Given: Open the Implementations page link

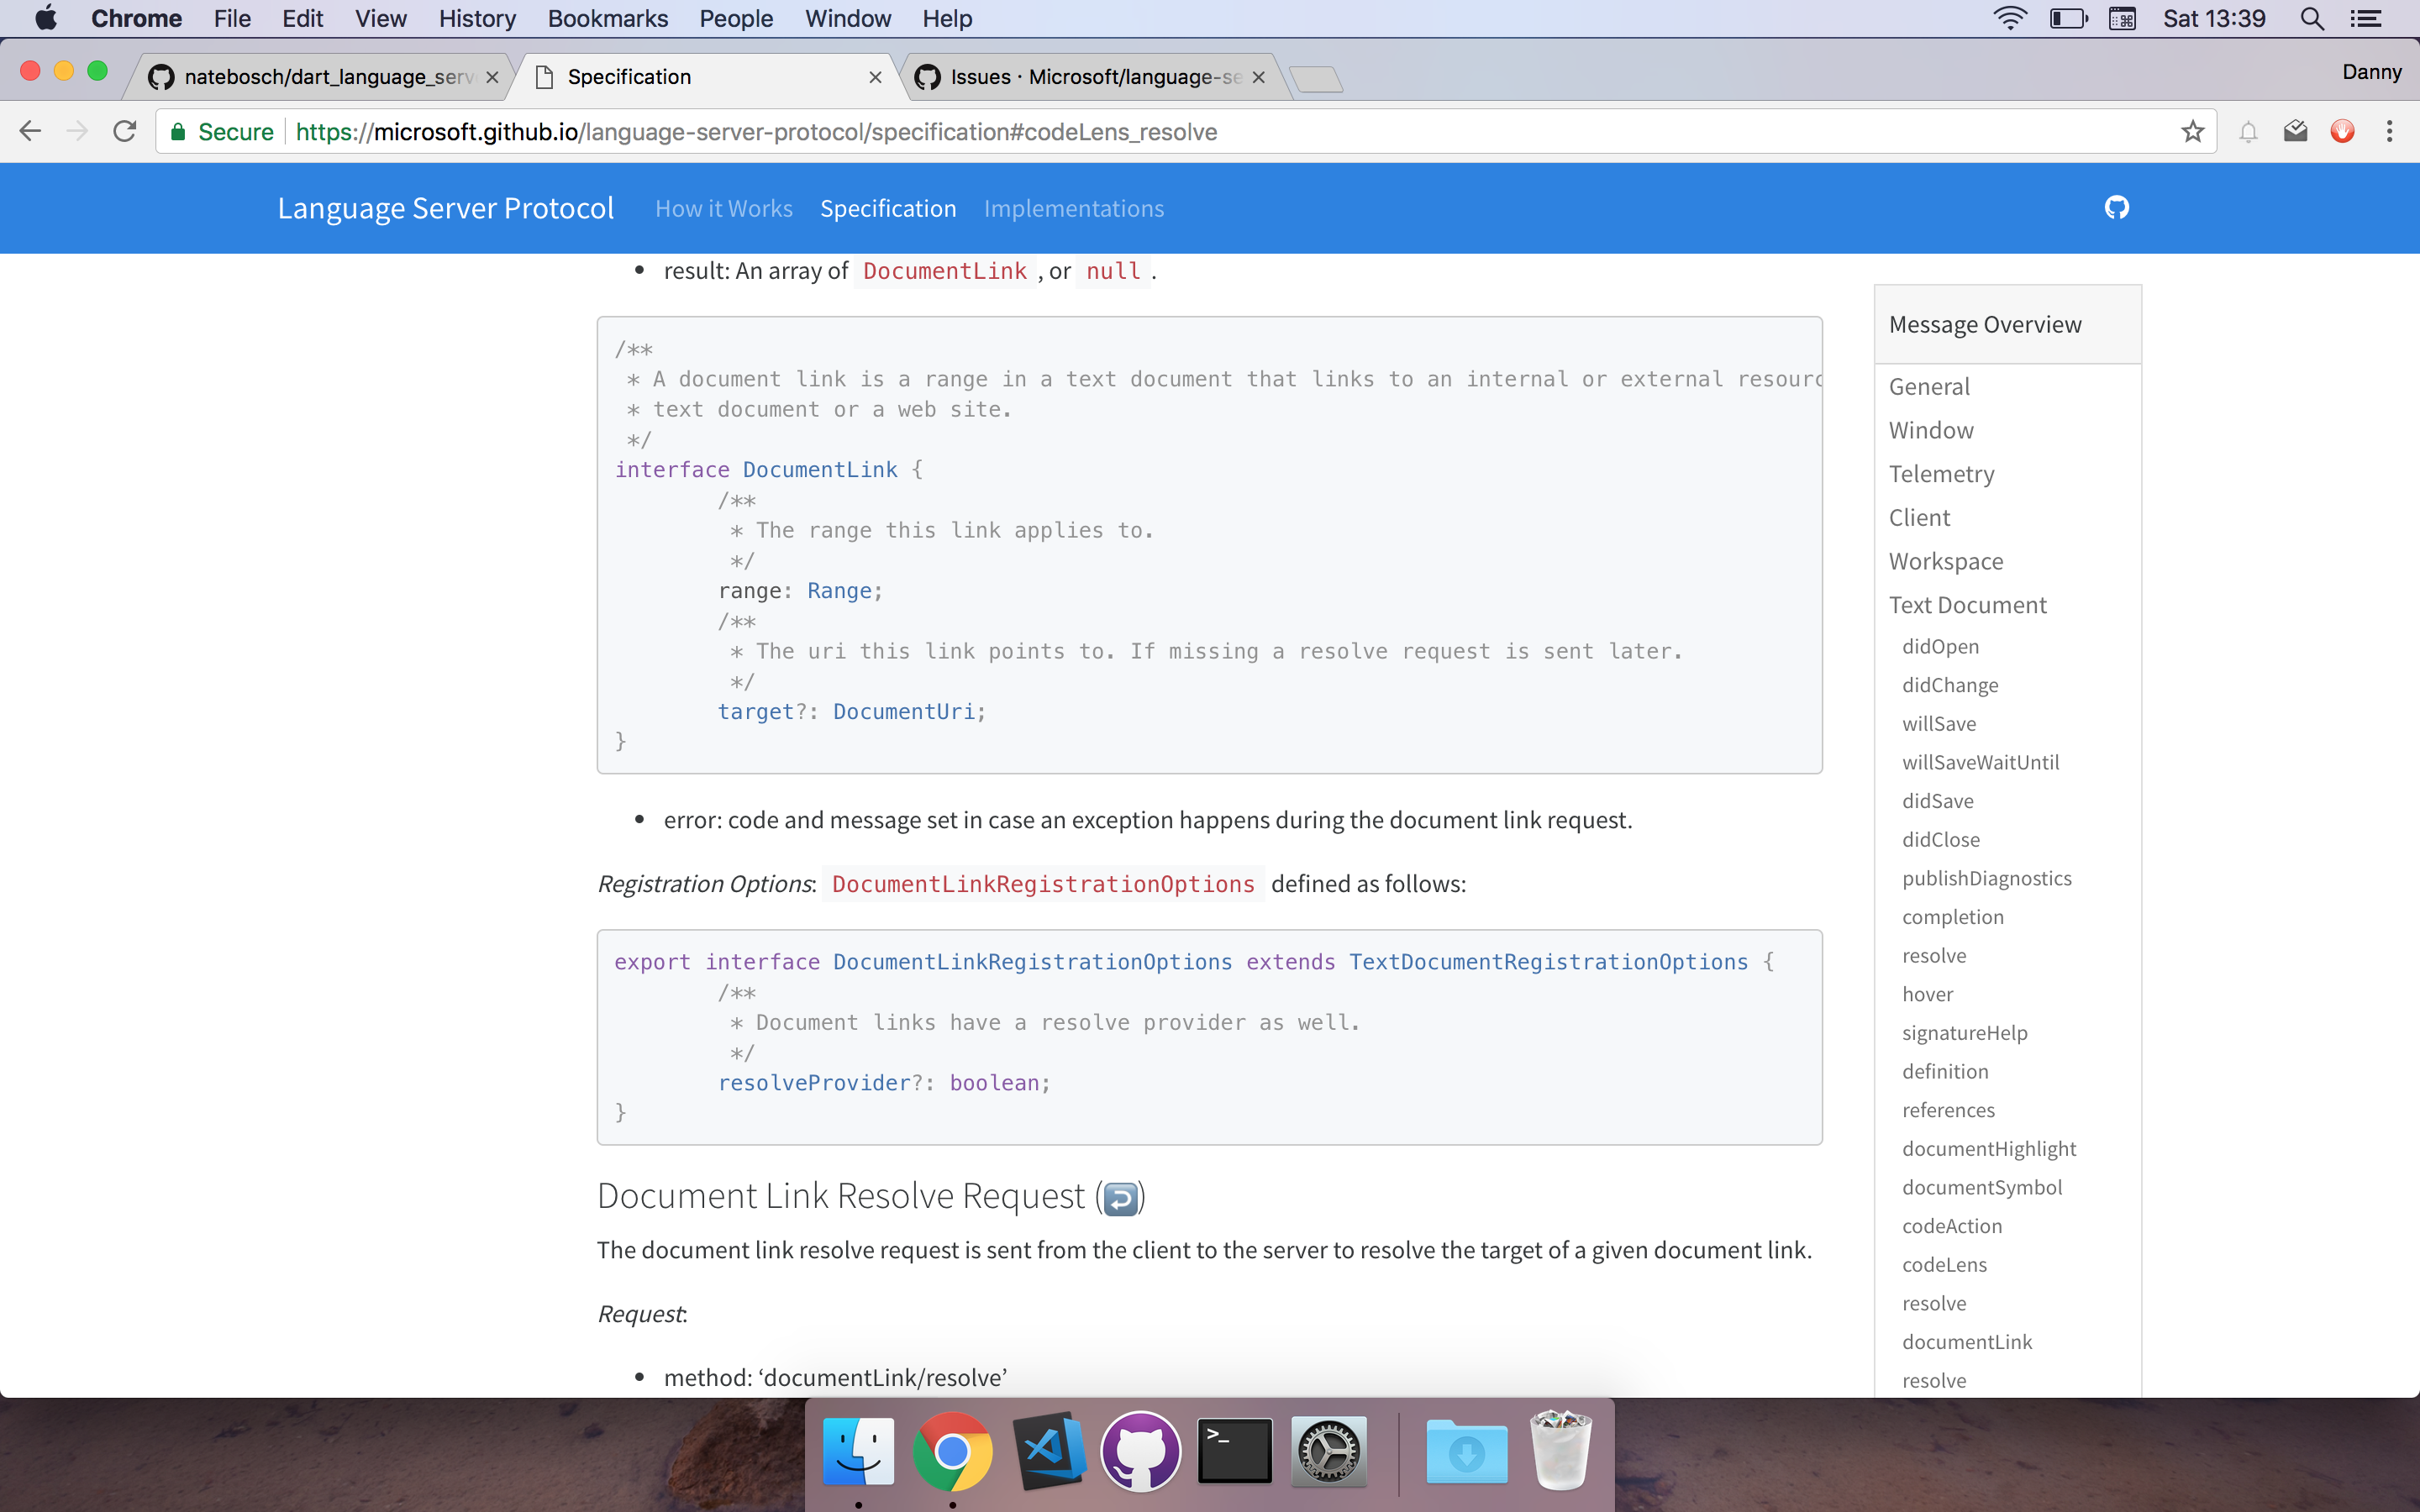Looking at the screenshot, I should tap(1073, 208).
